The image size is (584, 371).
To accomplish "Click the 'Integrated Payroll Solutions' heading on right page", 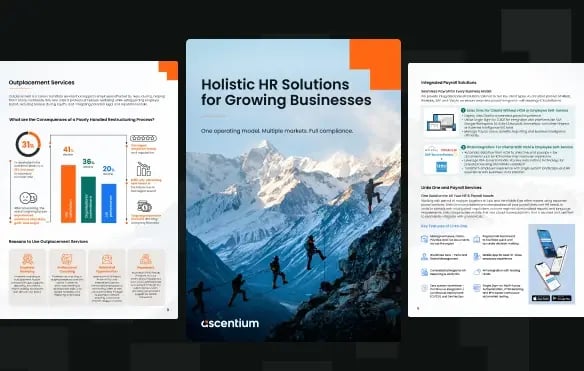I will point(448,82).
